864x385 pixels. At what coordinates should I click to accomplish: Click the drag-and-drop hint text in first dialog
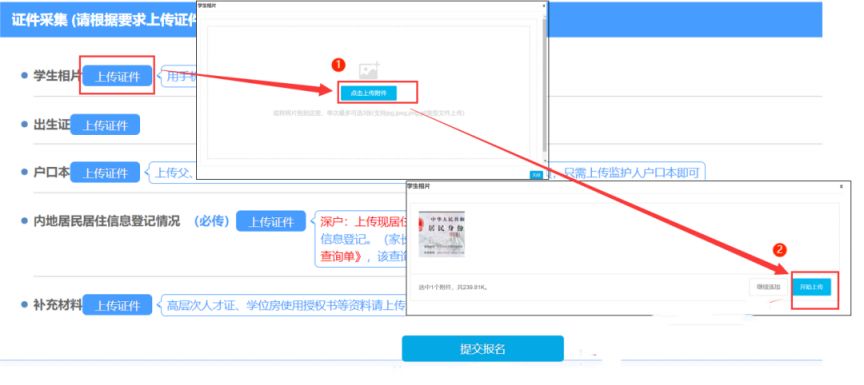pos(369,112)
